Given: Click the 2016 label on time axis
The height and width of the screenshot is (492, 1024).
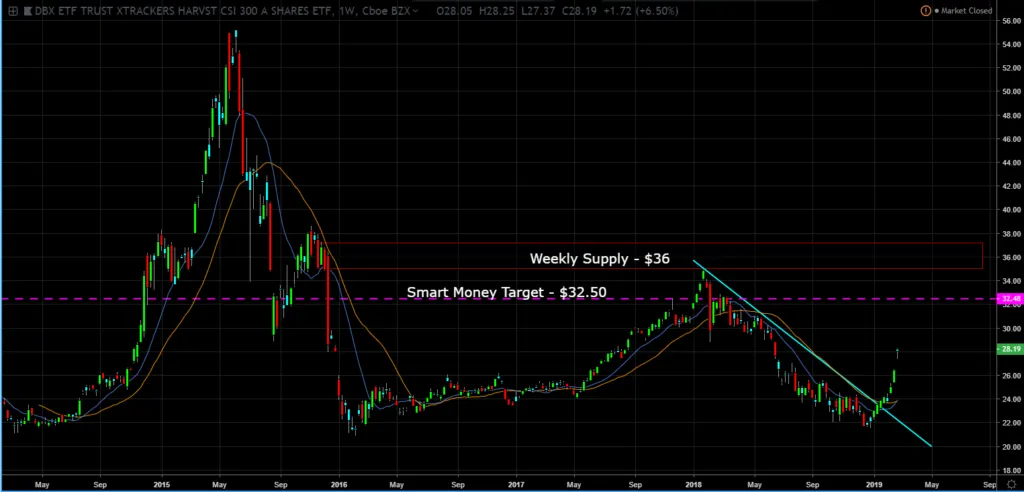Looking at the screenshot, I should pyautogui.click(x=338, y=485).
